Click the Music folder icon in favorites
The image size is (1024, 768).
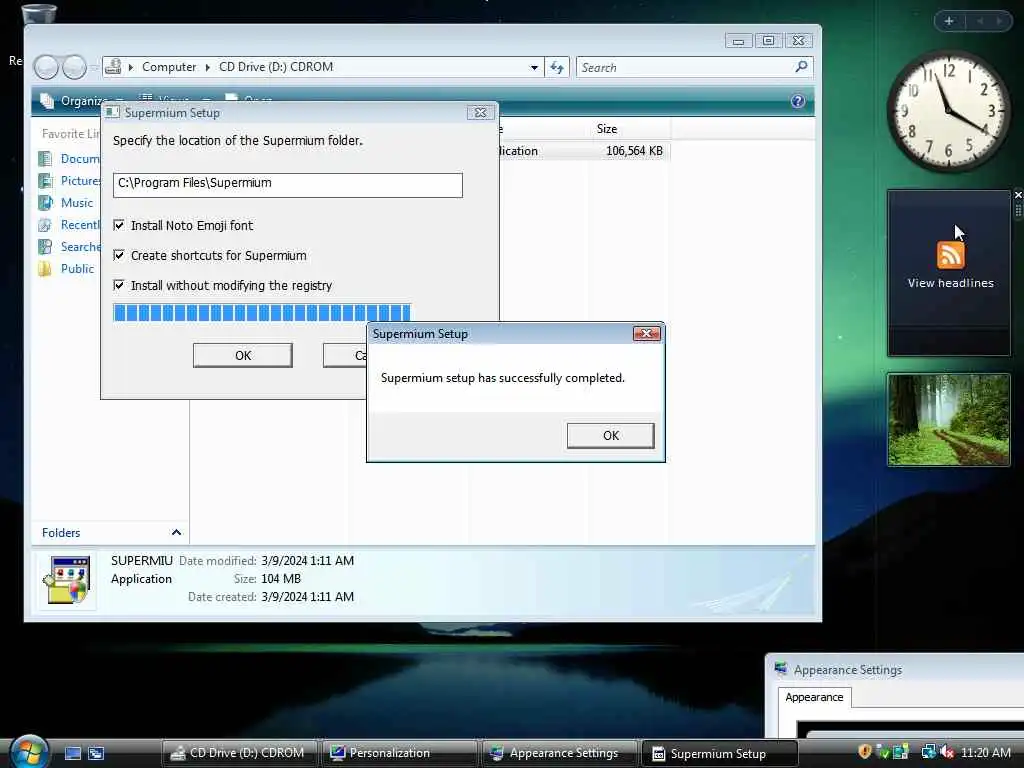coord(45,202)
